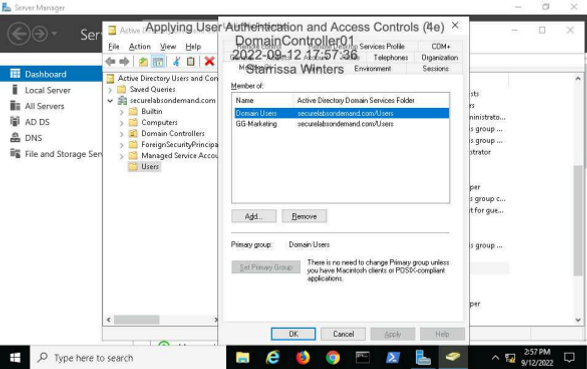Switch to Environment tab
587x369 pixels.
[372, 69]
